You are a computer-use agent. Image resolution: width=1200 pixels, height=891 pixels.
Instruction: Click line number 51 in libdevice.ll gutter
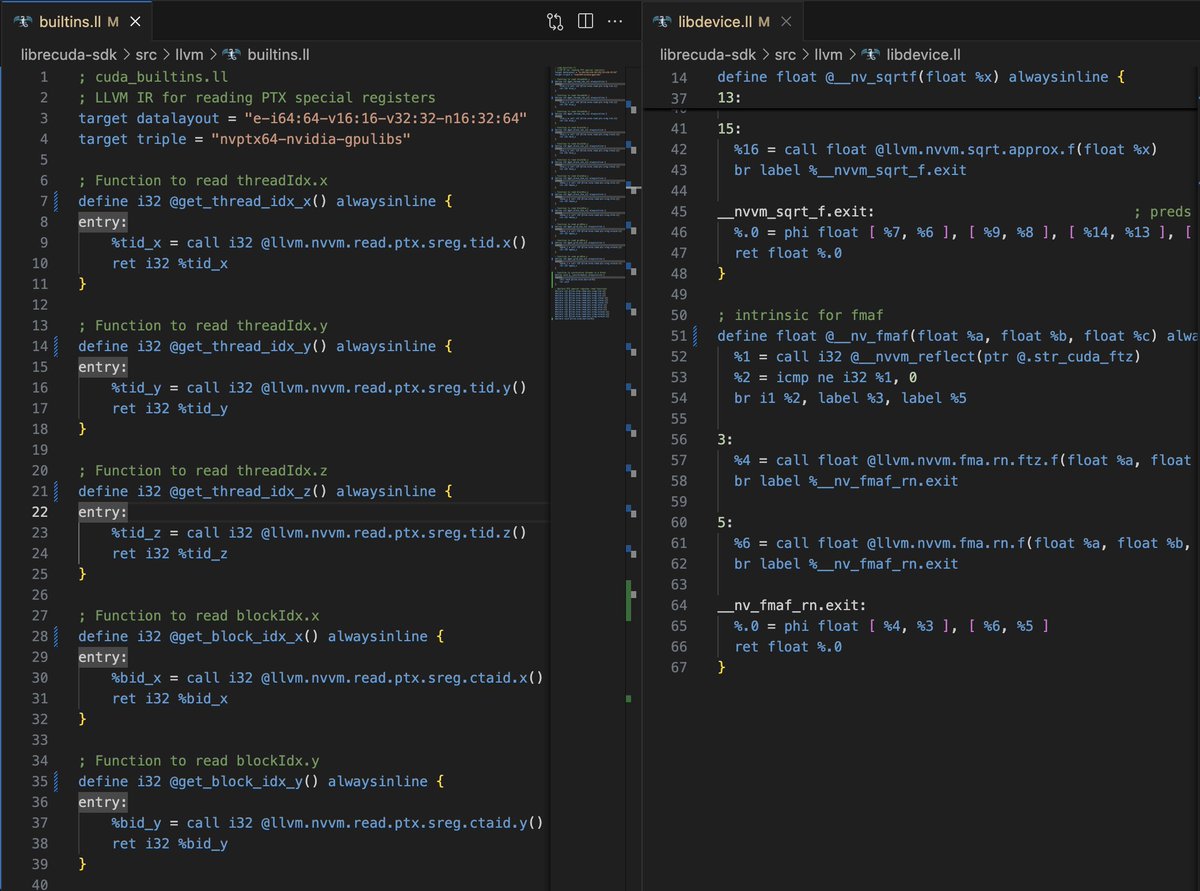click(x=678, y=336)
